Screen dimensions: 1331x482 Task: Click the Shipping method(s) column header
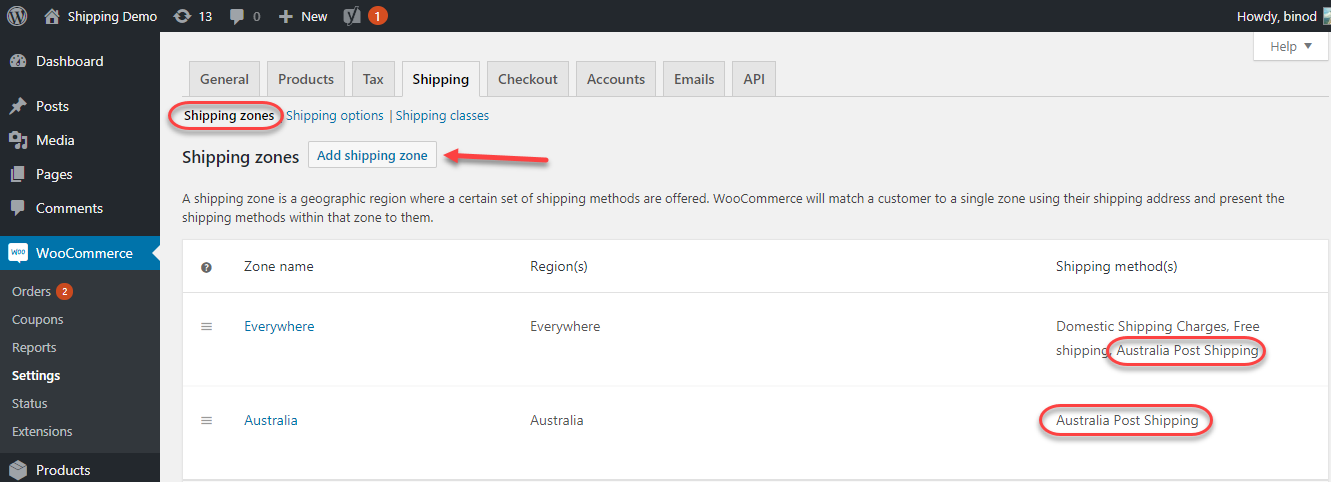point(1117,267)
